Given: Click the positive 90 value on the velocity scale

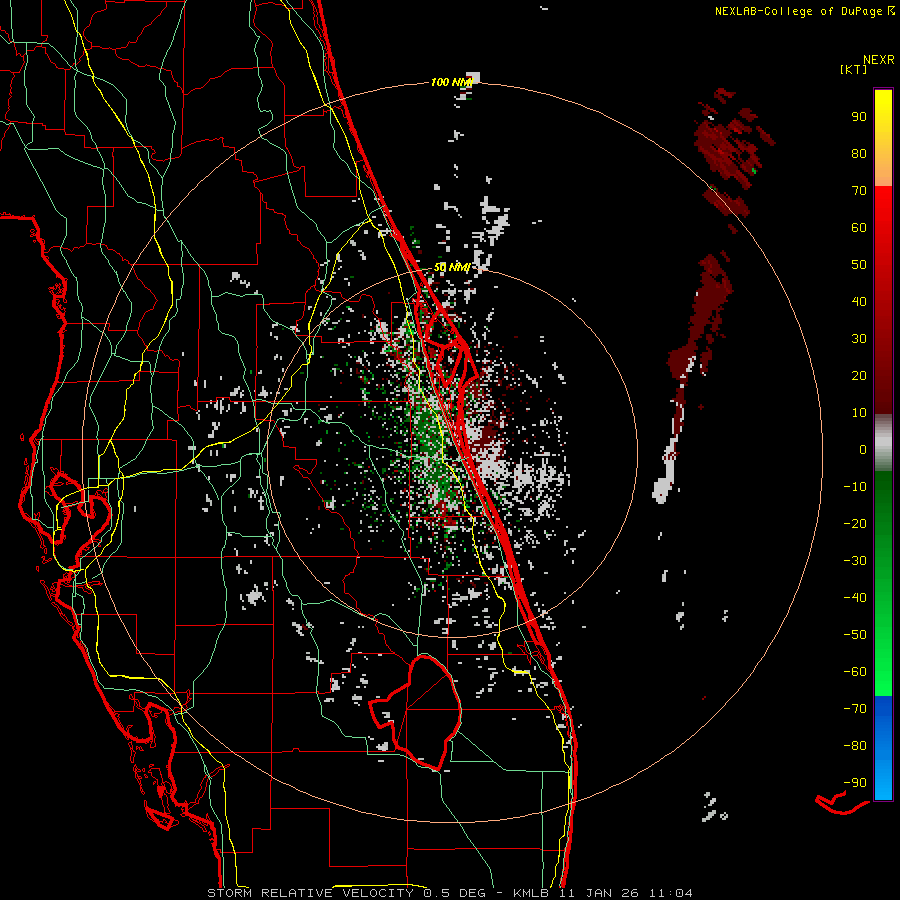Looking at the screenshot, I should (x=859, y=117).
